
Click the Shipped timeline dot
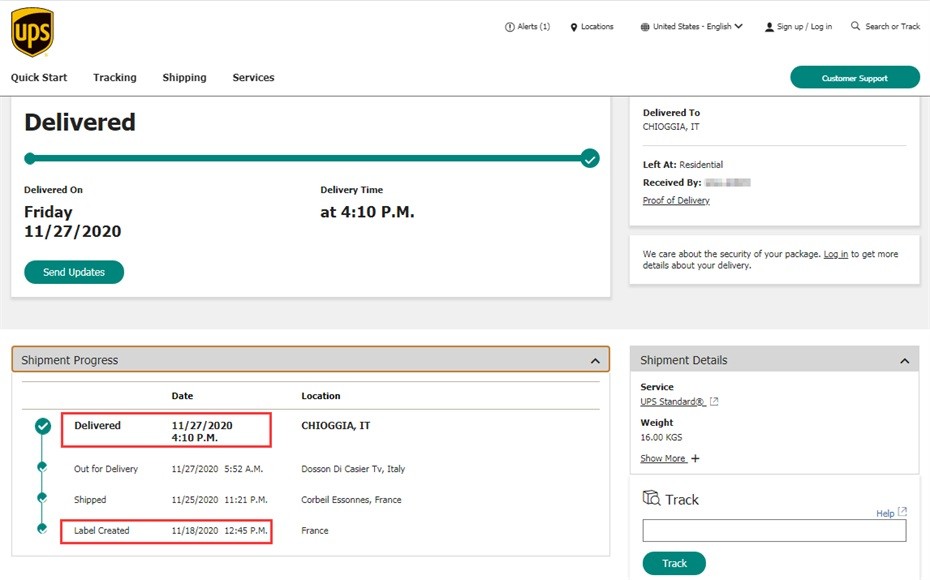tap(42, 498)
